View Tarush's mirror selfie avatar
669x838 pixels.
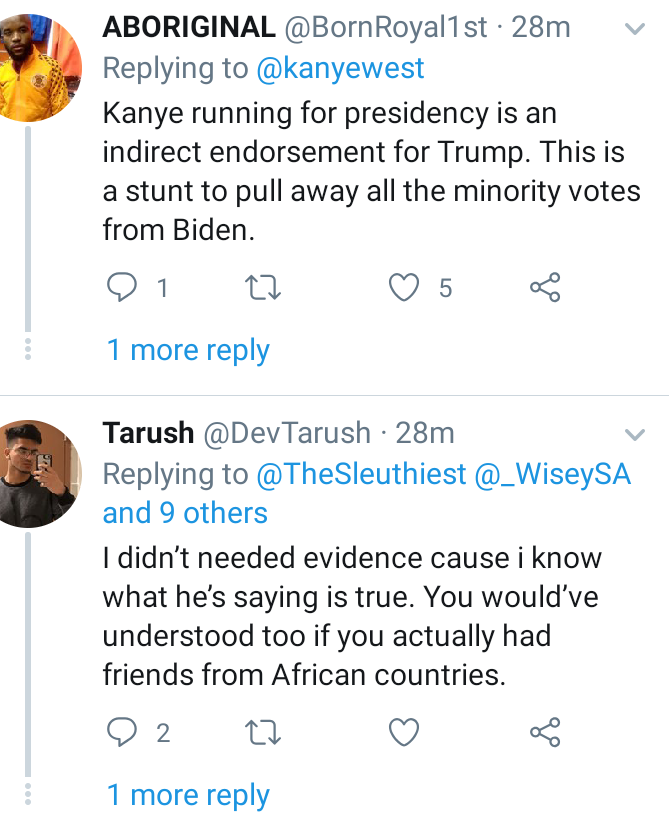[38, 474]
